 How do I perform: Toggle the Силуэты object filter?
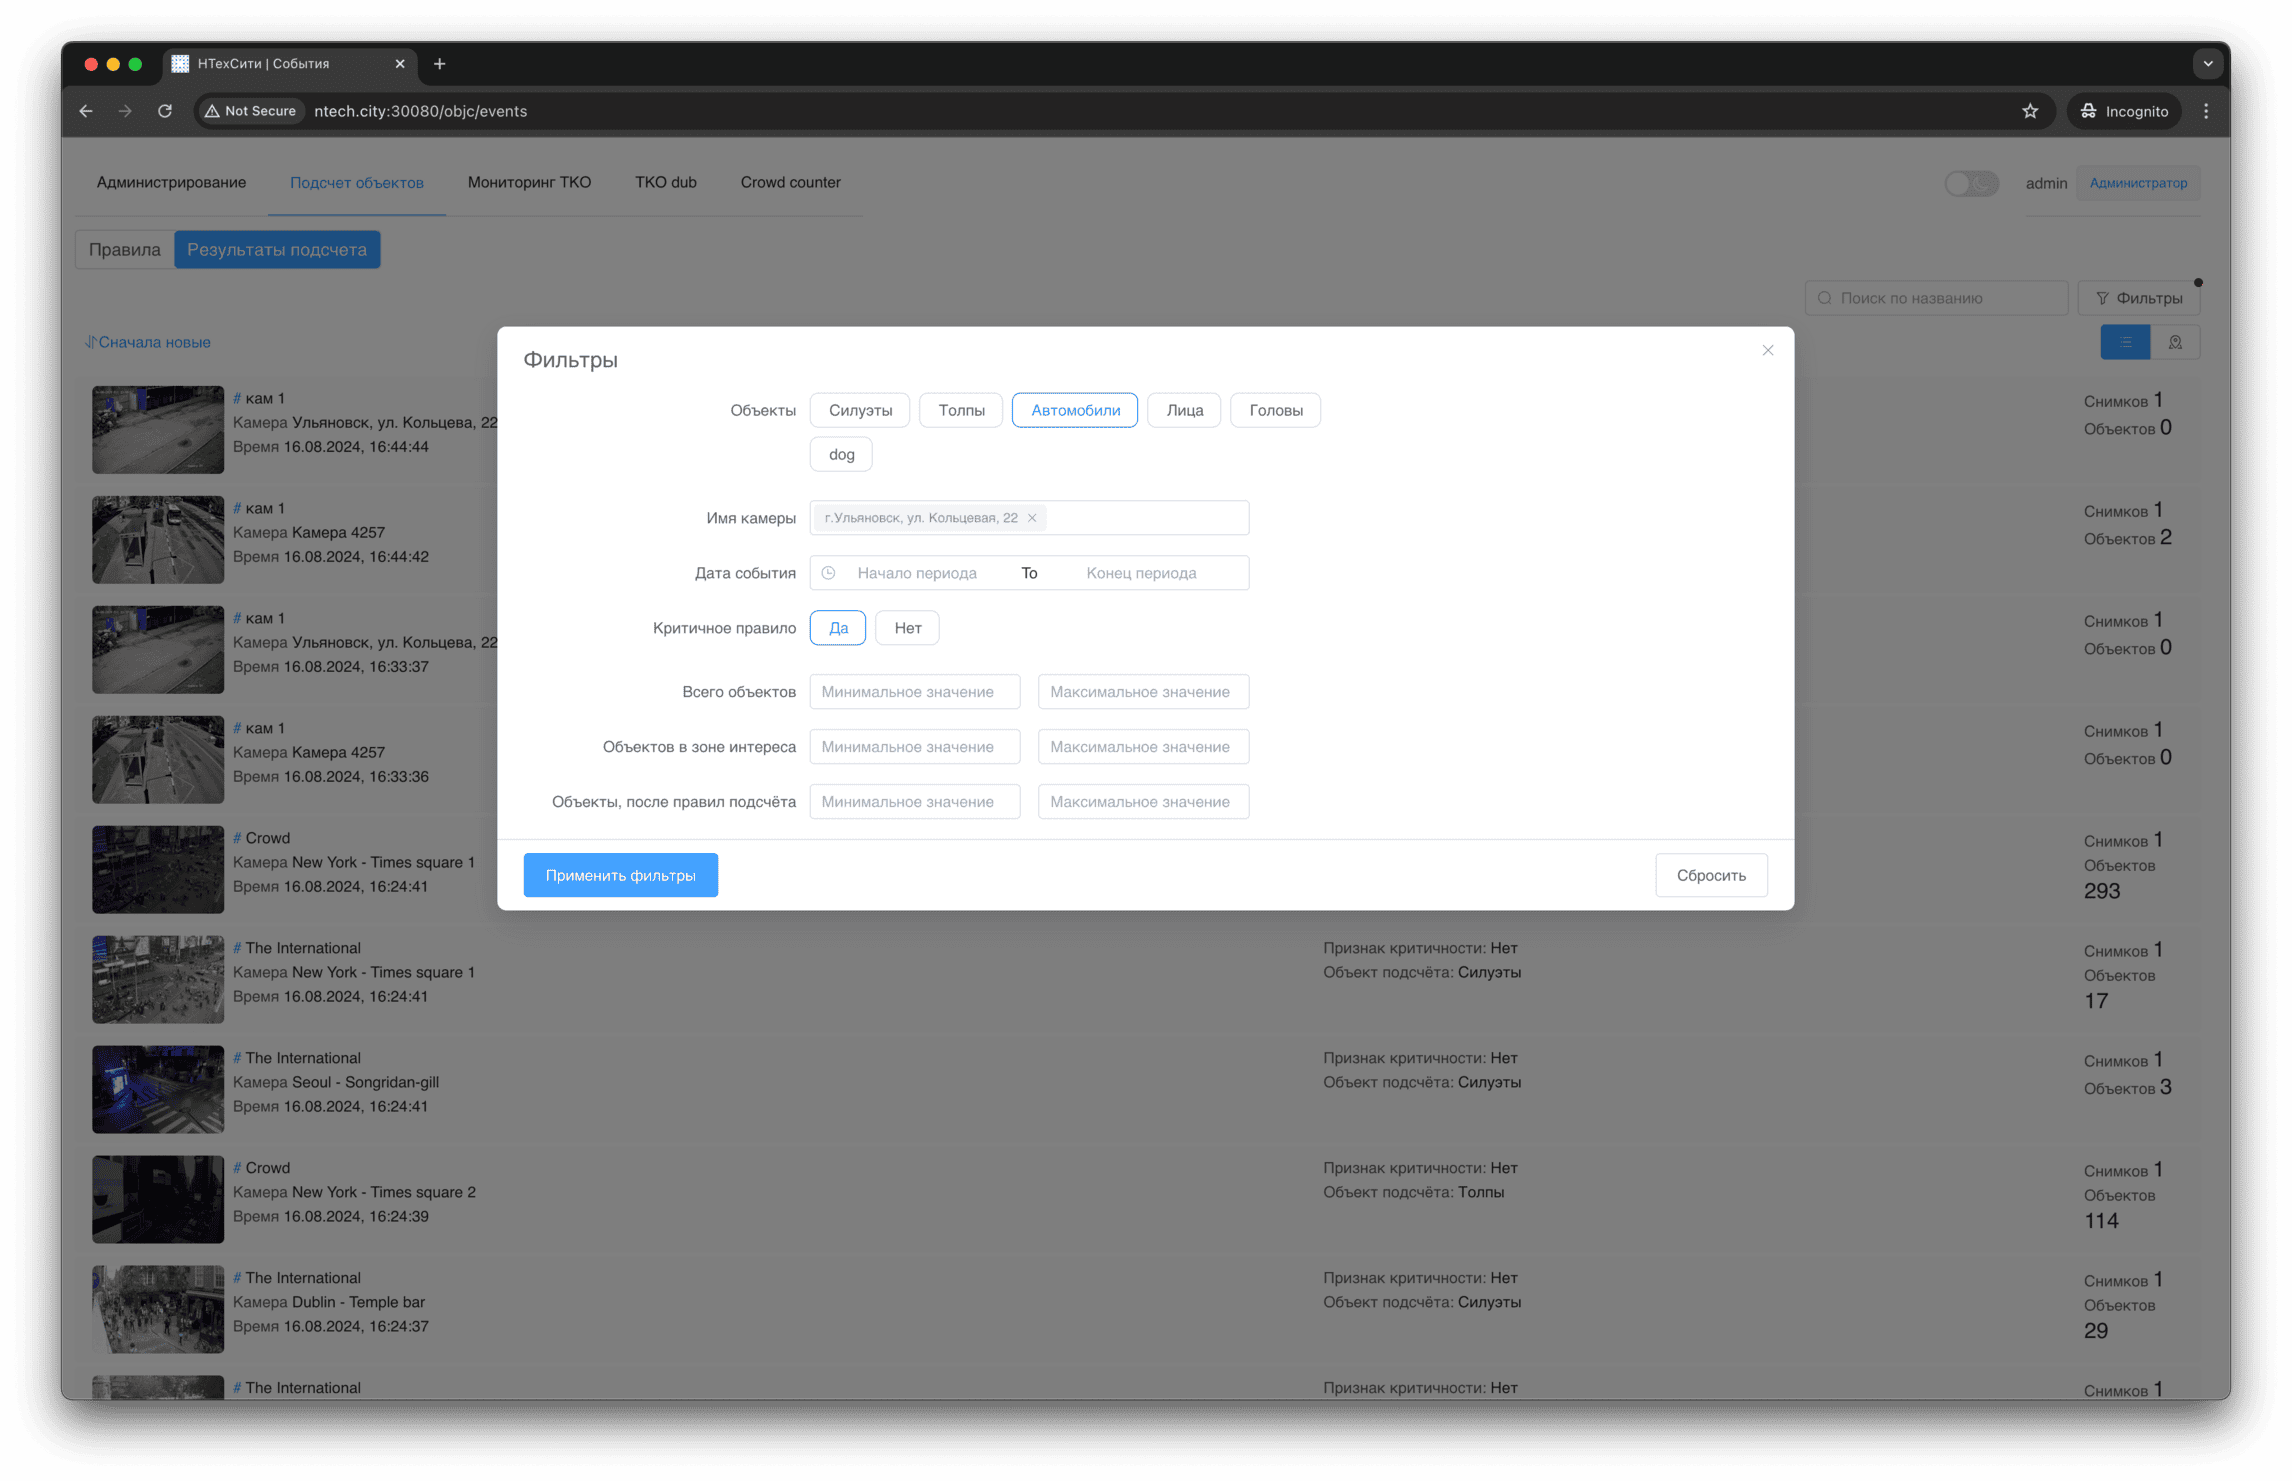(859, 410)
